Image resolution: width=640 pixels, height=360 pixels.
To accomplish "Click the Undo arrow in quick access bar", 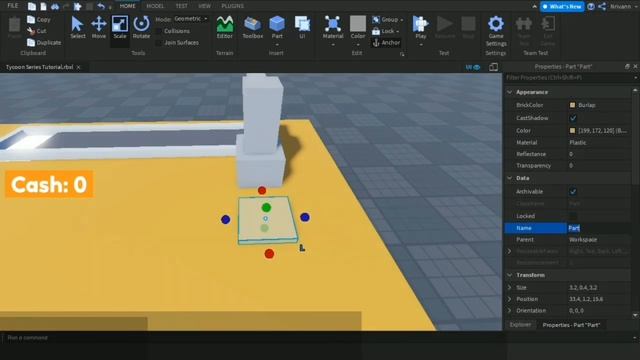I will (x=101, y=6).
